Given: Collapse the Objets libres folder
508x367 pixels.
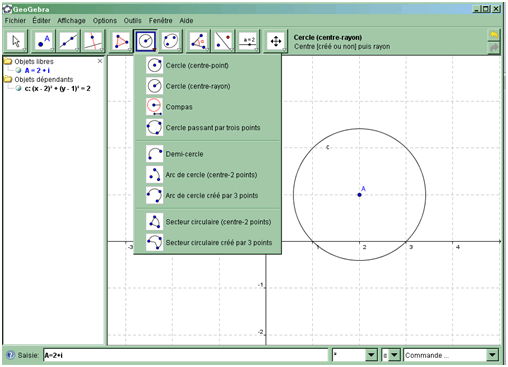Looking at the screenshot, I should 8,61.
